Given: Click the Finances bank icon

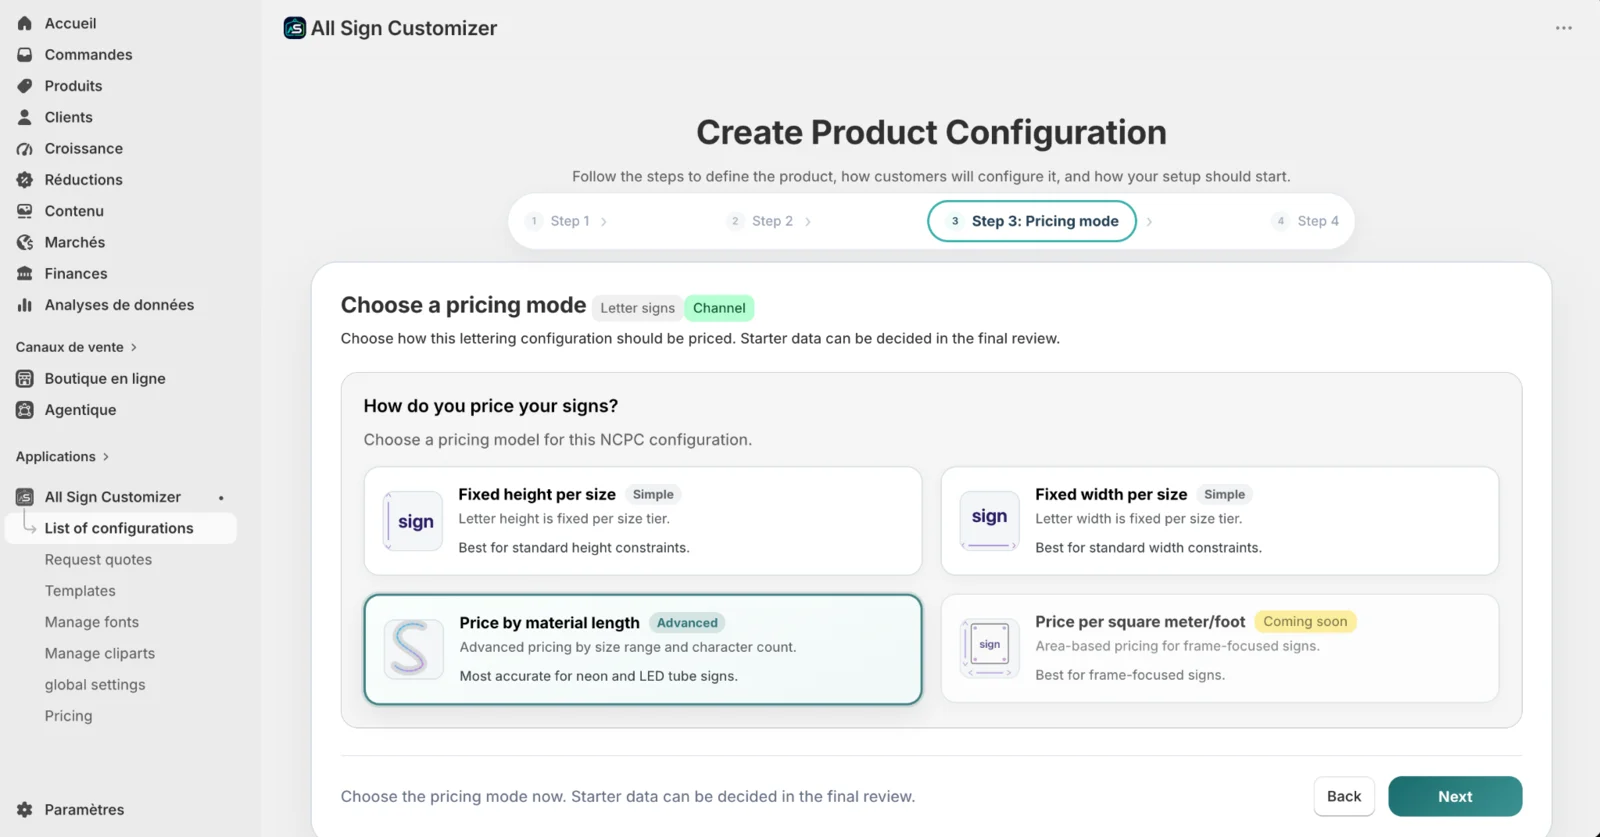Looking at the screenshot, I should tap(25, 273).
